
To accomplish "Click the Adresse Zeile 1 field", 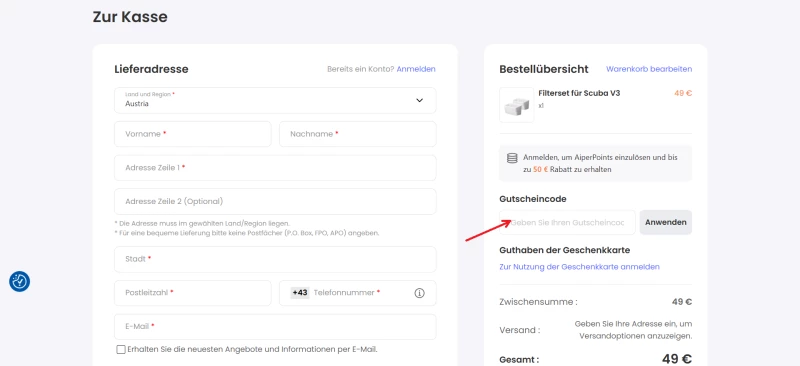I will [275, 167].
